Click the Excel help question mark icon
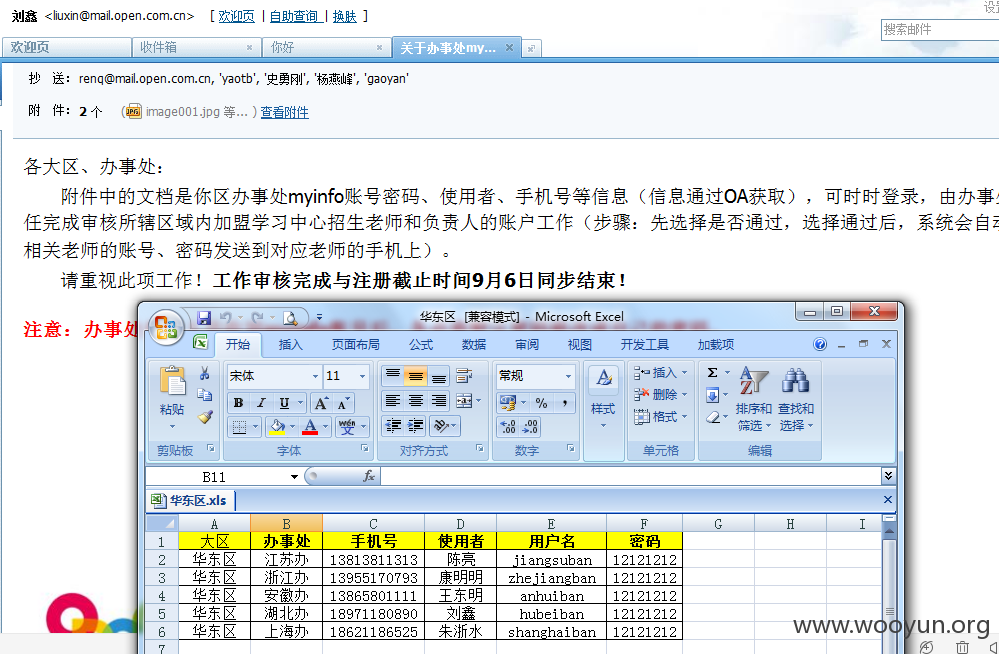 point(820,345)
